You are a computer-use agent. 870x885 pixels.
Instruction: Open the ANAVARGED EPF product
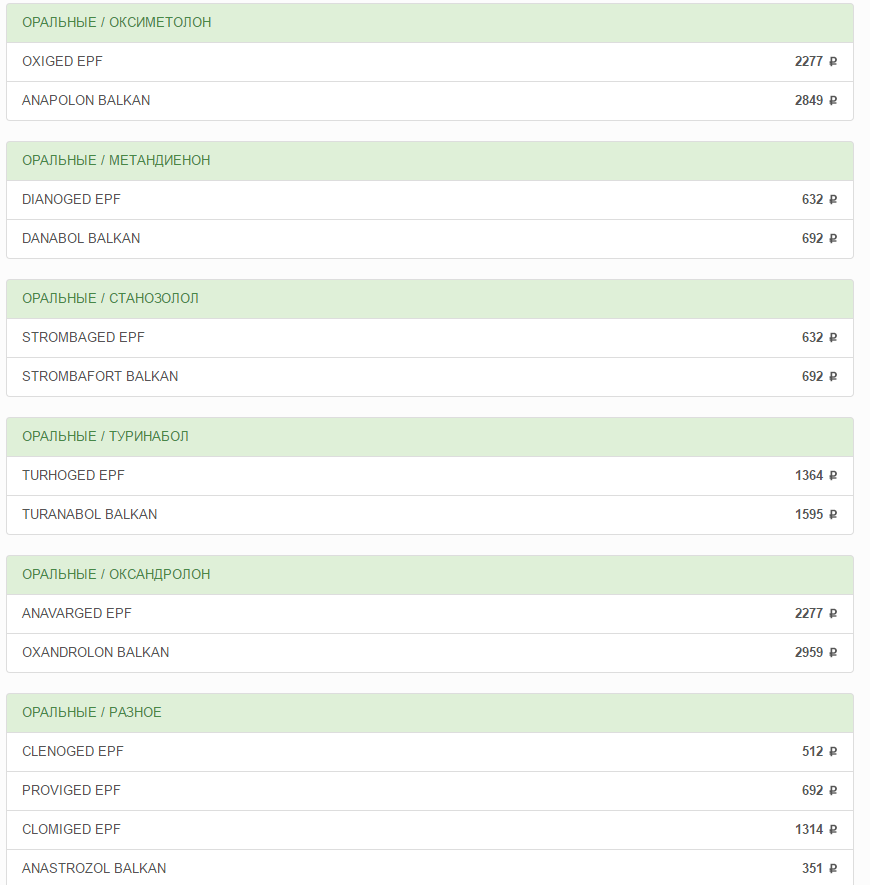tap(77, 614)
